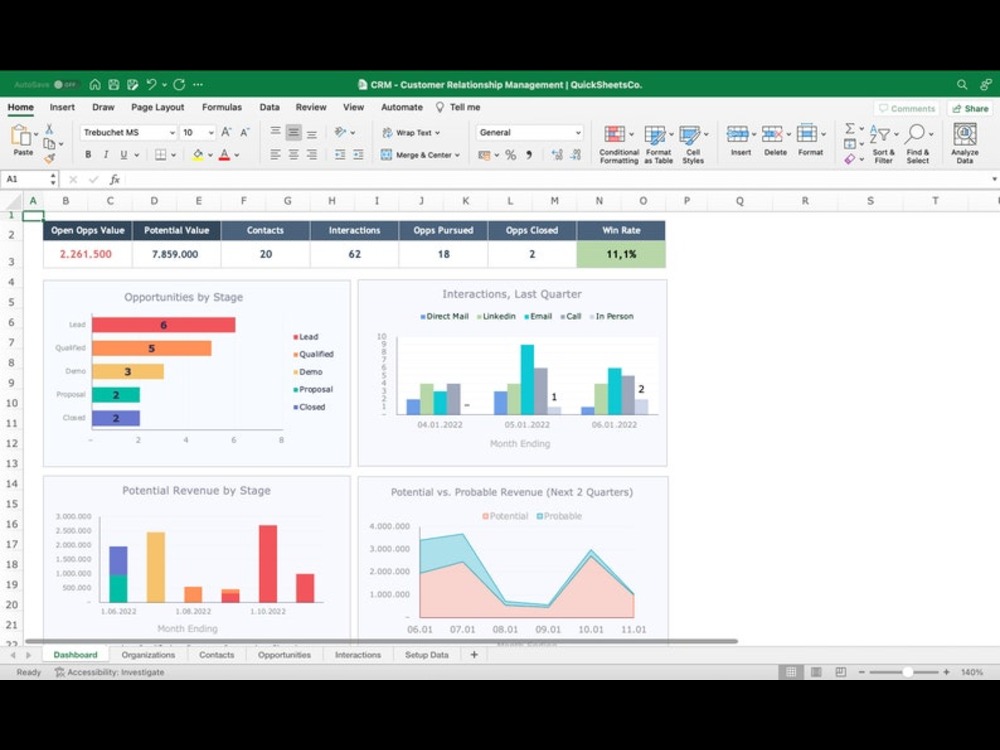
Task: Open the Comments button
Action: 906,108
